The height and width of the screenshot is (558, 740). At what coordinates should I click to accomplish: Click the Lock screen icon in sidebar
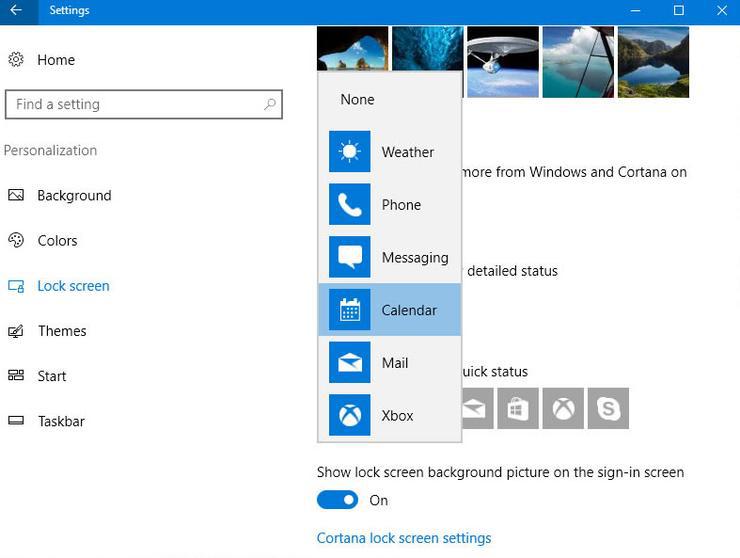(x=16, y=286)
